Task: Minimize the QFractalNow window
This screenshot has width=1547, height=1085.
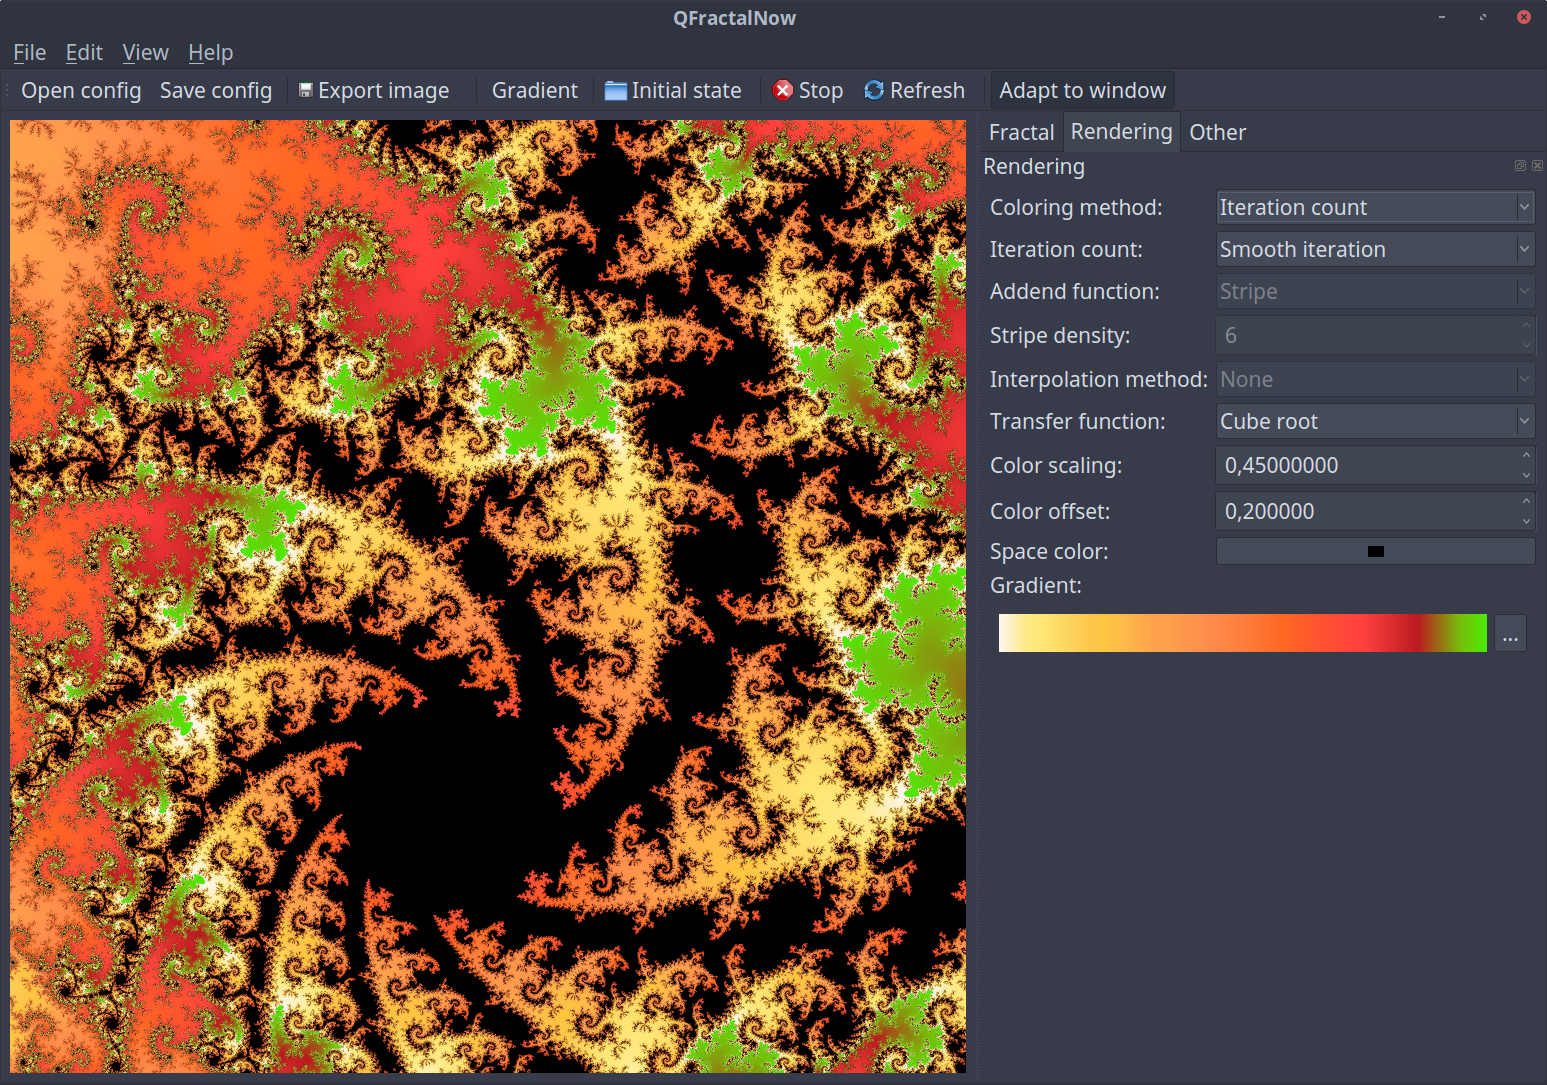Action: pyautogui.click(x=1442, y=17)
